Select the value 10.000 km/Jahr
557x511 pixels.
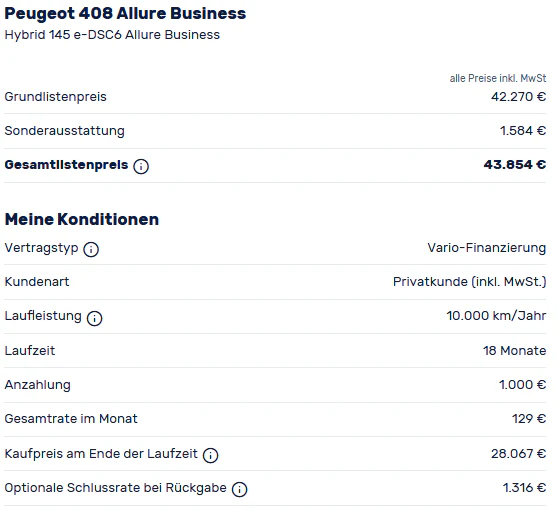point(496,316)
